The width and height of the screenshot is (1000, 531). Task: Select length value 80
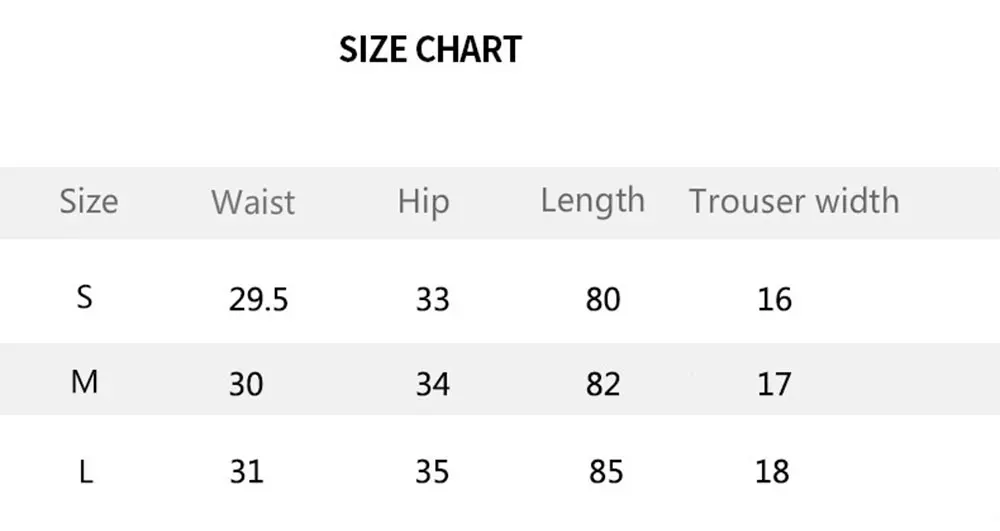(603, 299)
